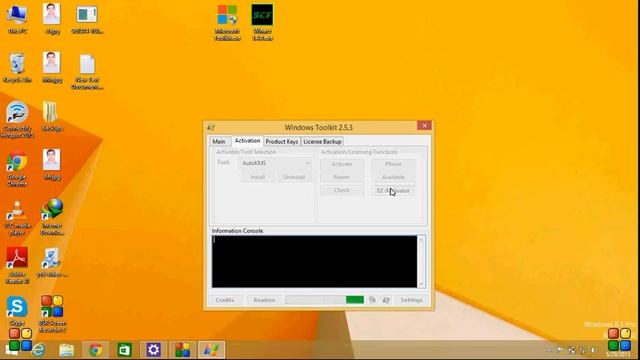Switch to Chrome in the taskbar

[96, 350]
